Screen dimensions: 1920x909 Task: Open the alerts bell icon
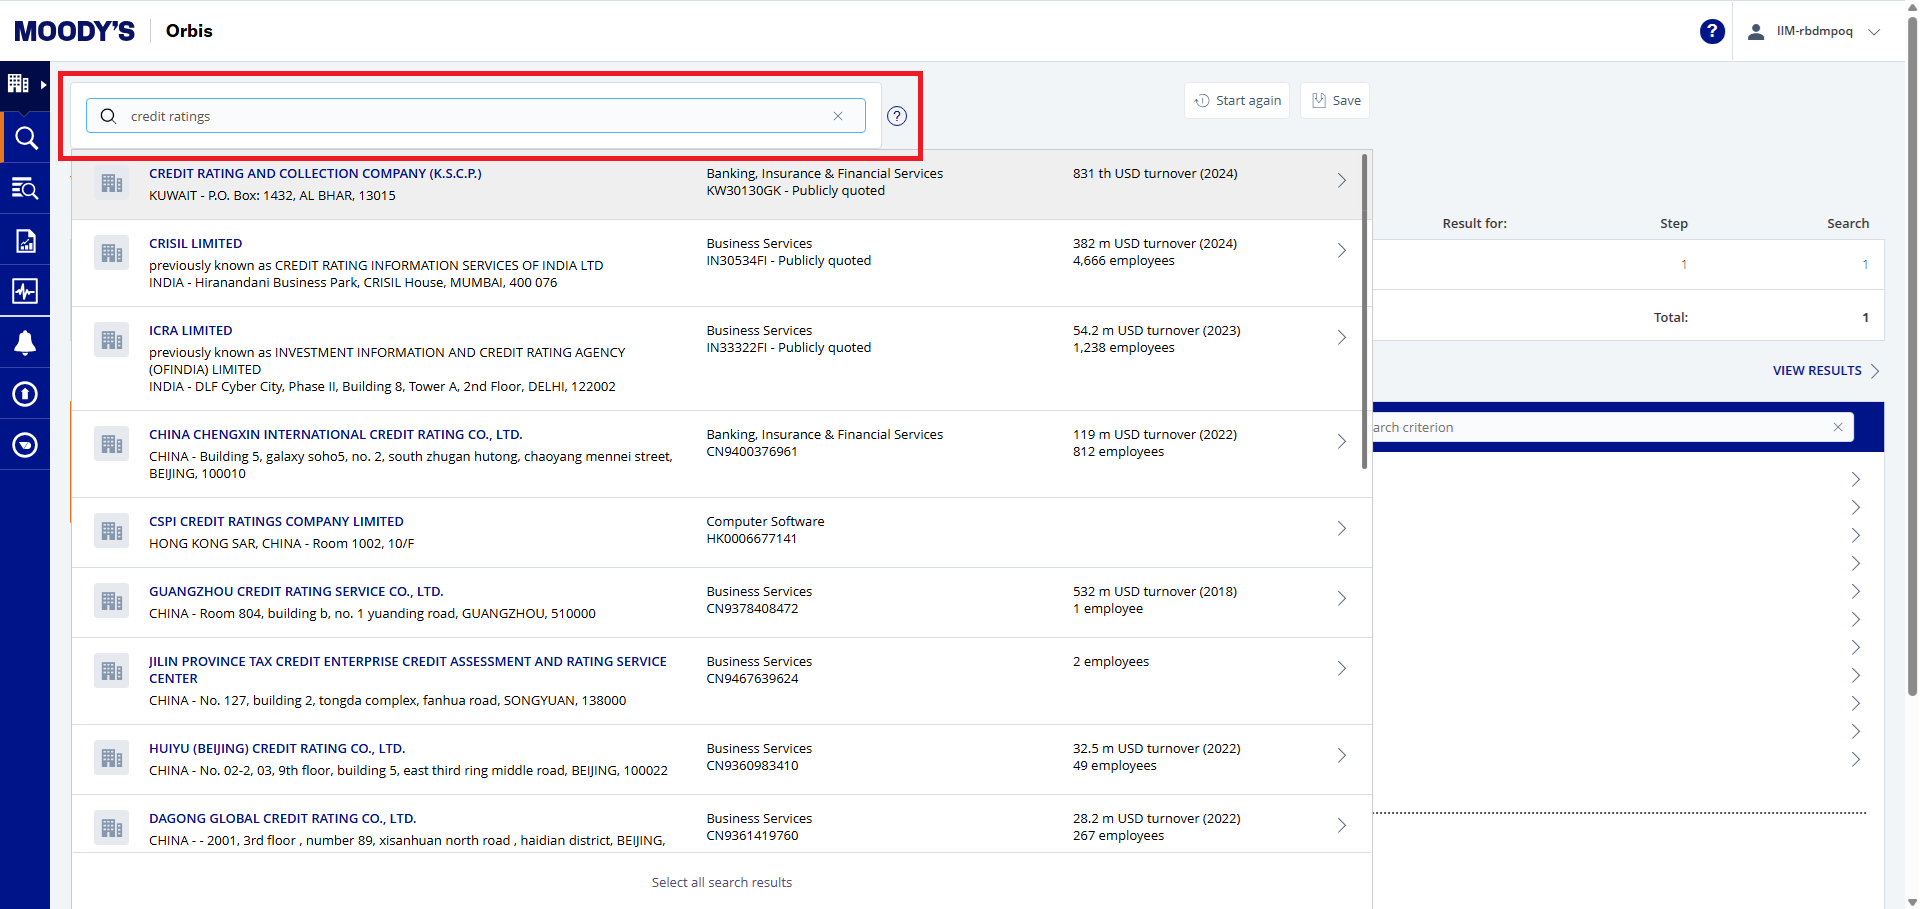click(25, 343)
